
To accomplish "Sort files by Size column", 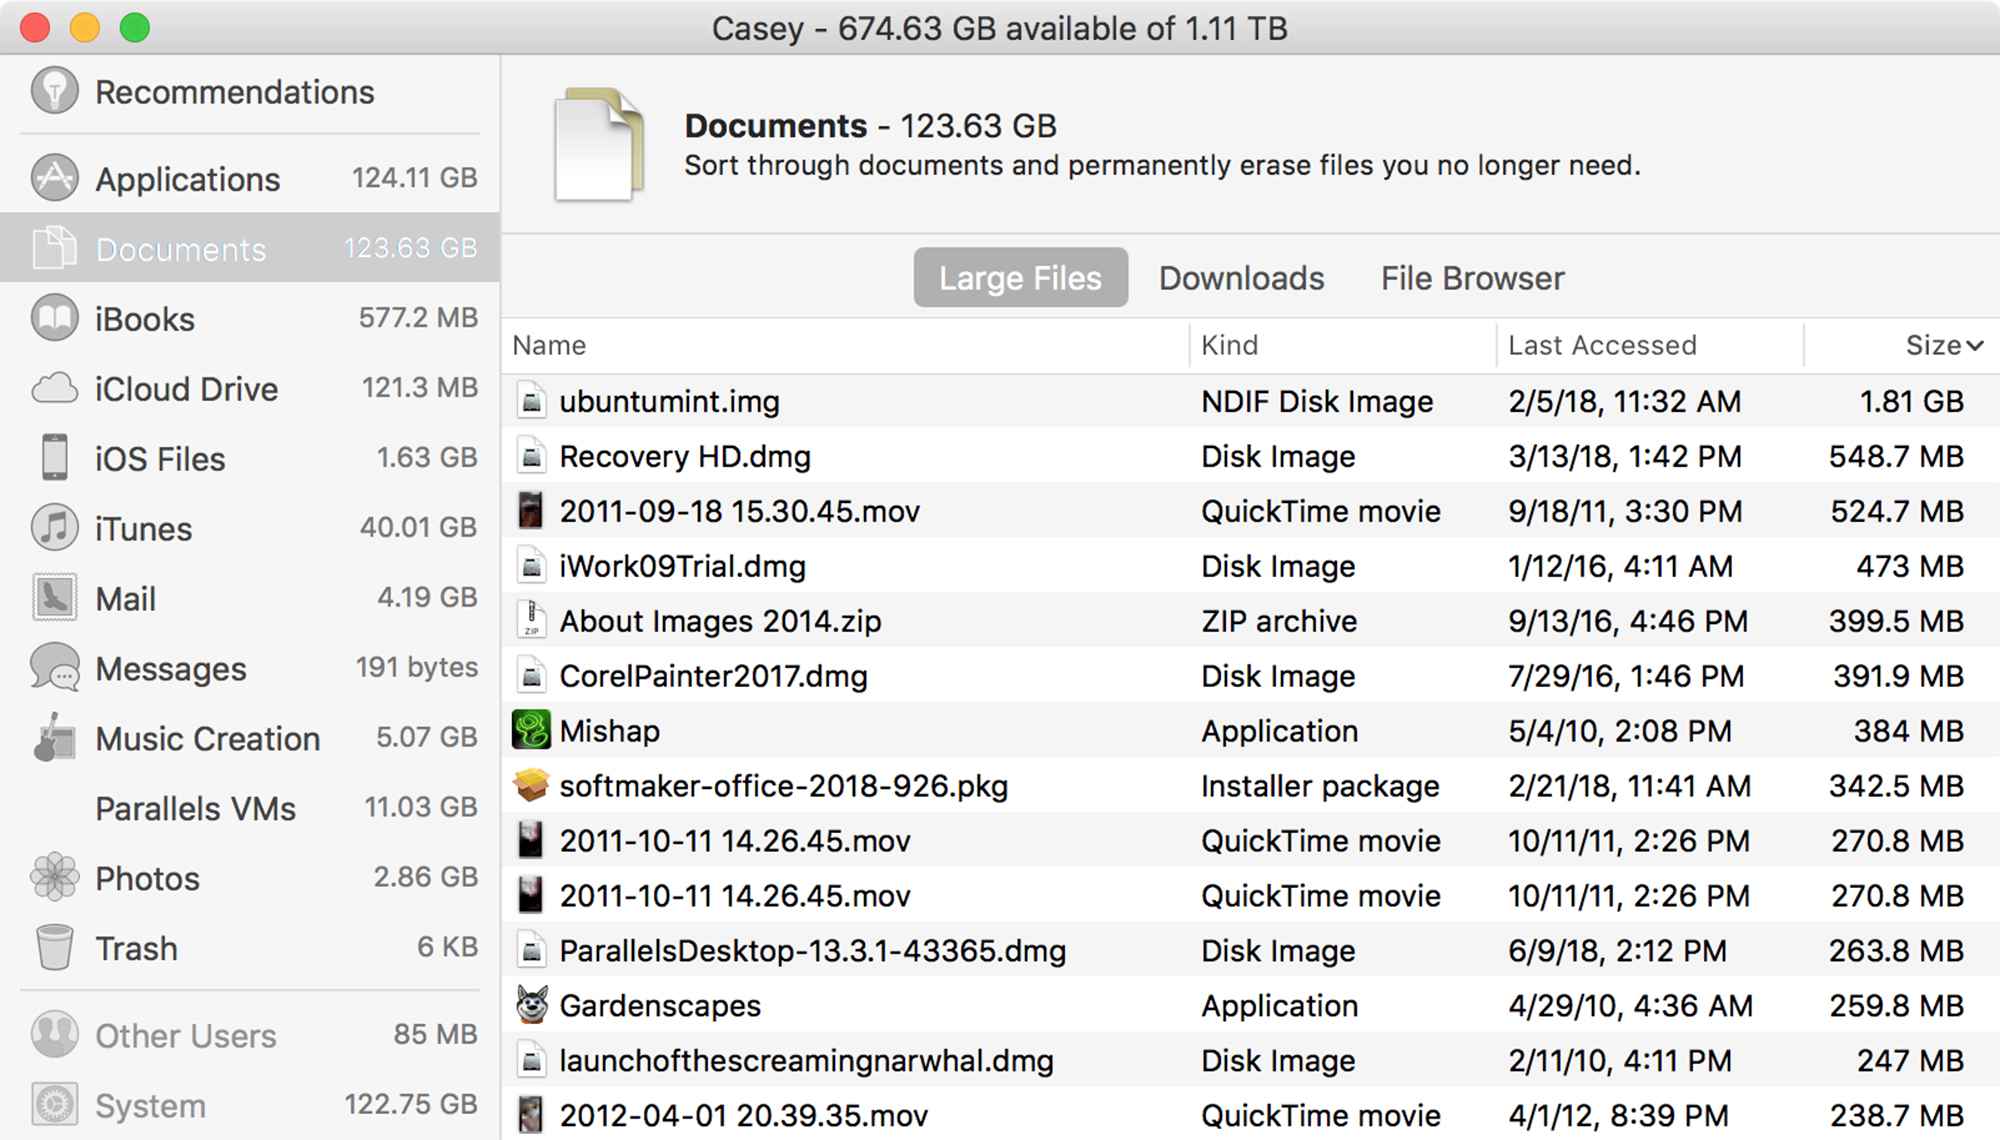I will coord(1937,347).
